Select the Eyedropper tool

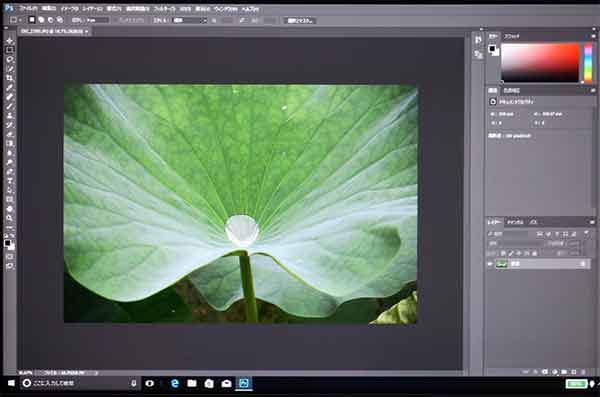pyautogui.click(x=10, y=88)
